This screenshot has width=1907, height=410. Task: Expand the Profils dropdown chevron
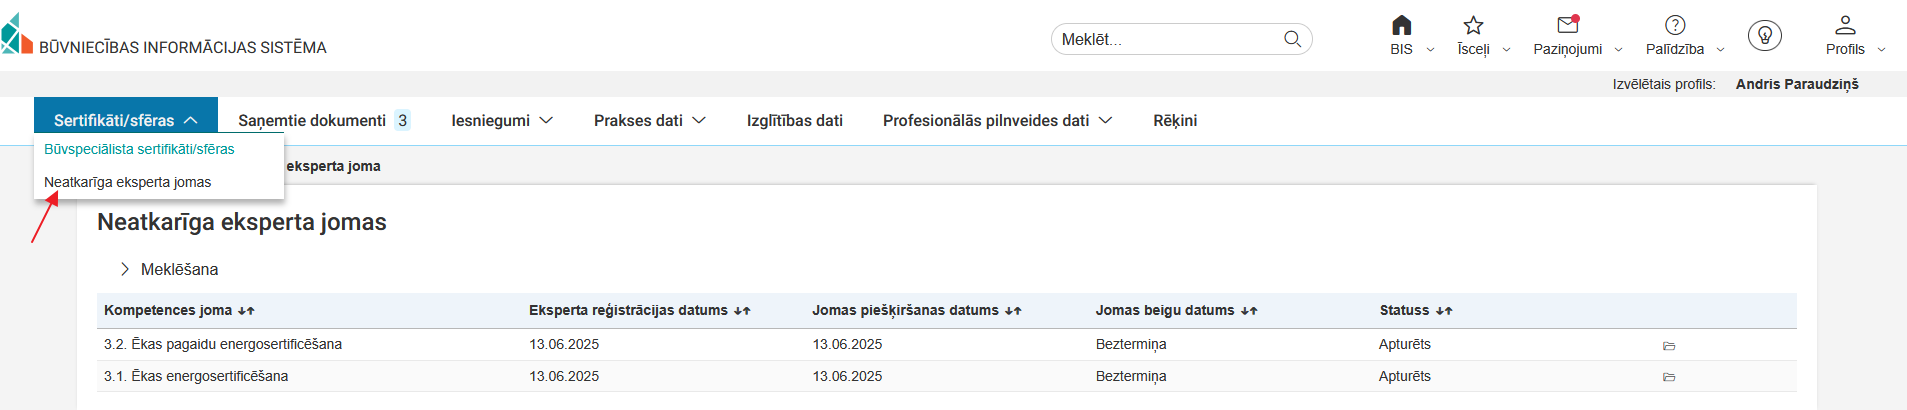(1881, 49)
